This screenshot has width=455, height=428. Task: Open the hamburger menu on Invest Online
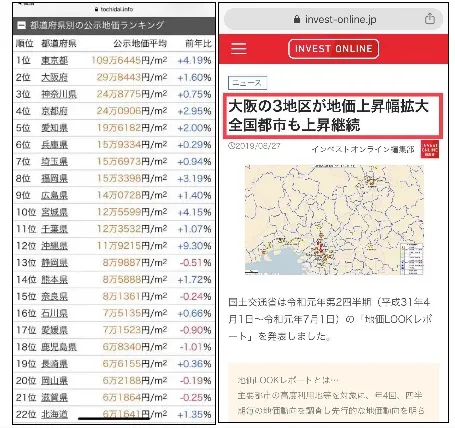point(239,49)
